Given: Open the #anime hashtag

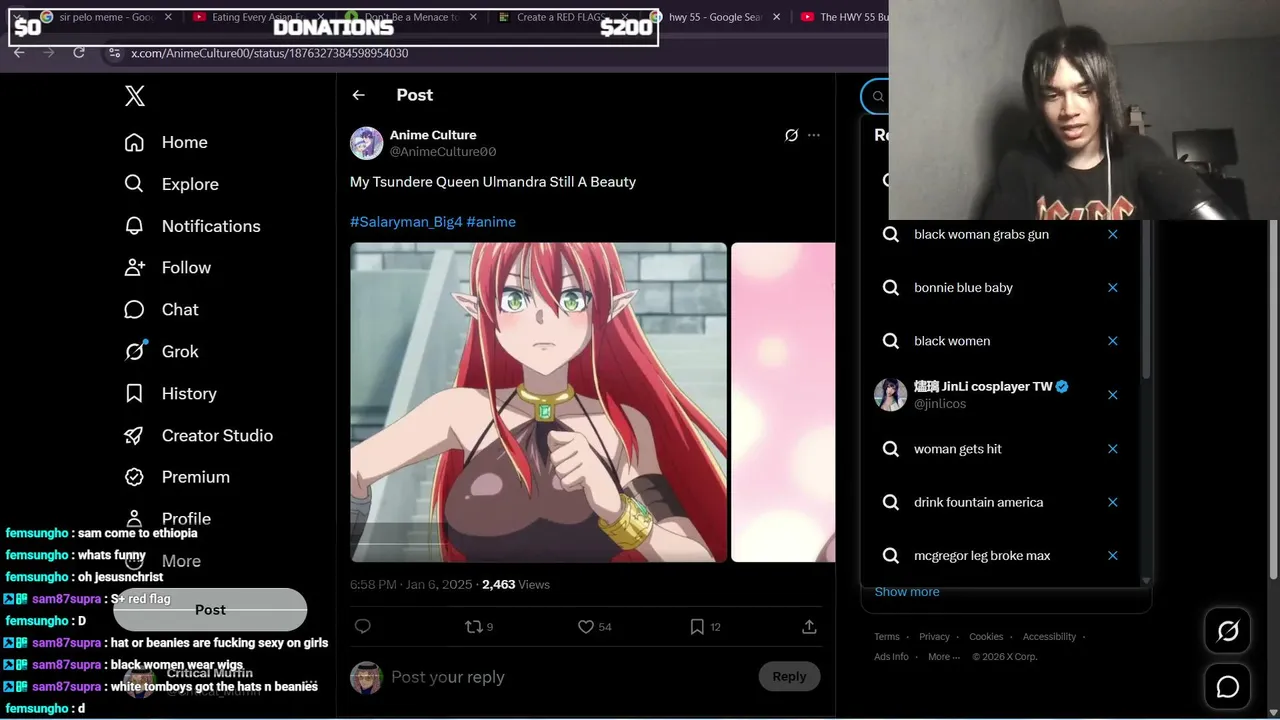Looking at the screenshot, I should pyautogui.click(x=491, y=222).
